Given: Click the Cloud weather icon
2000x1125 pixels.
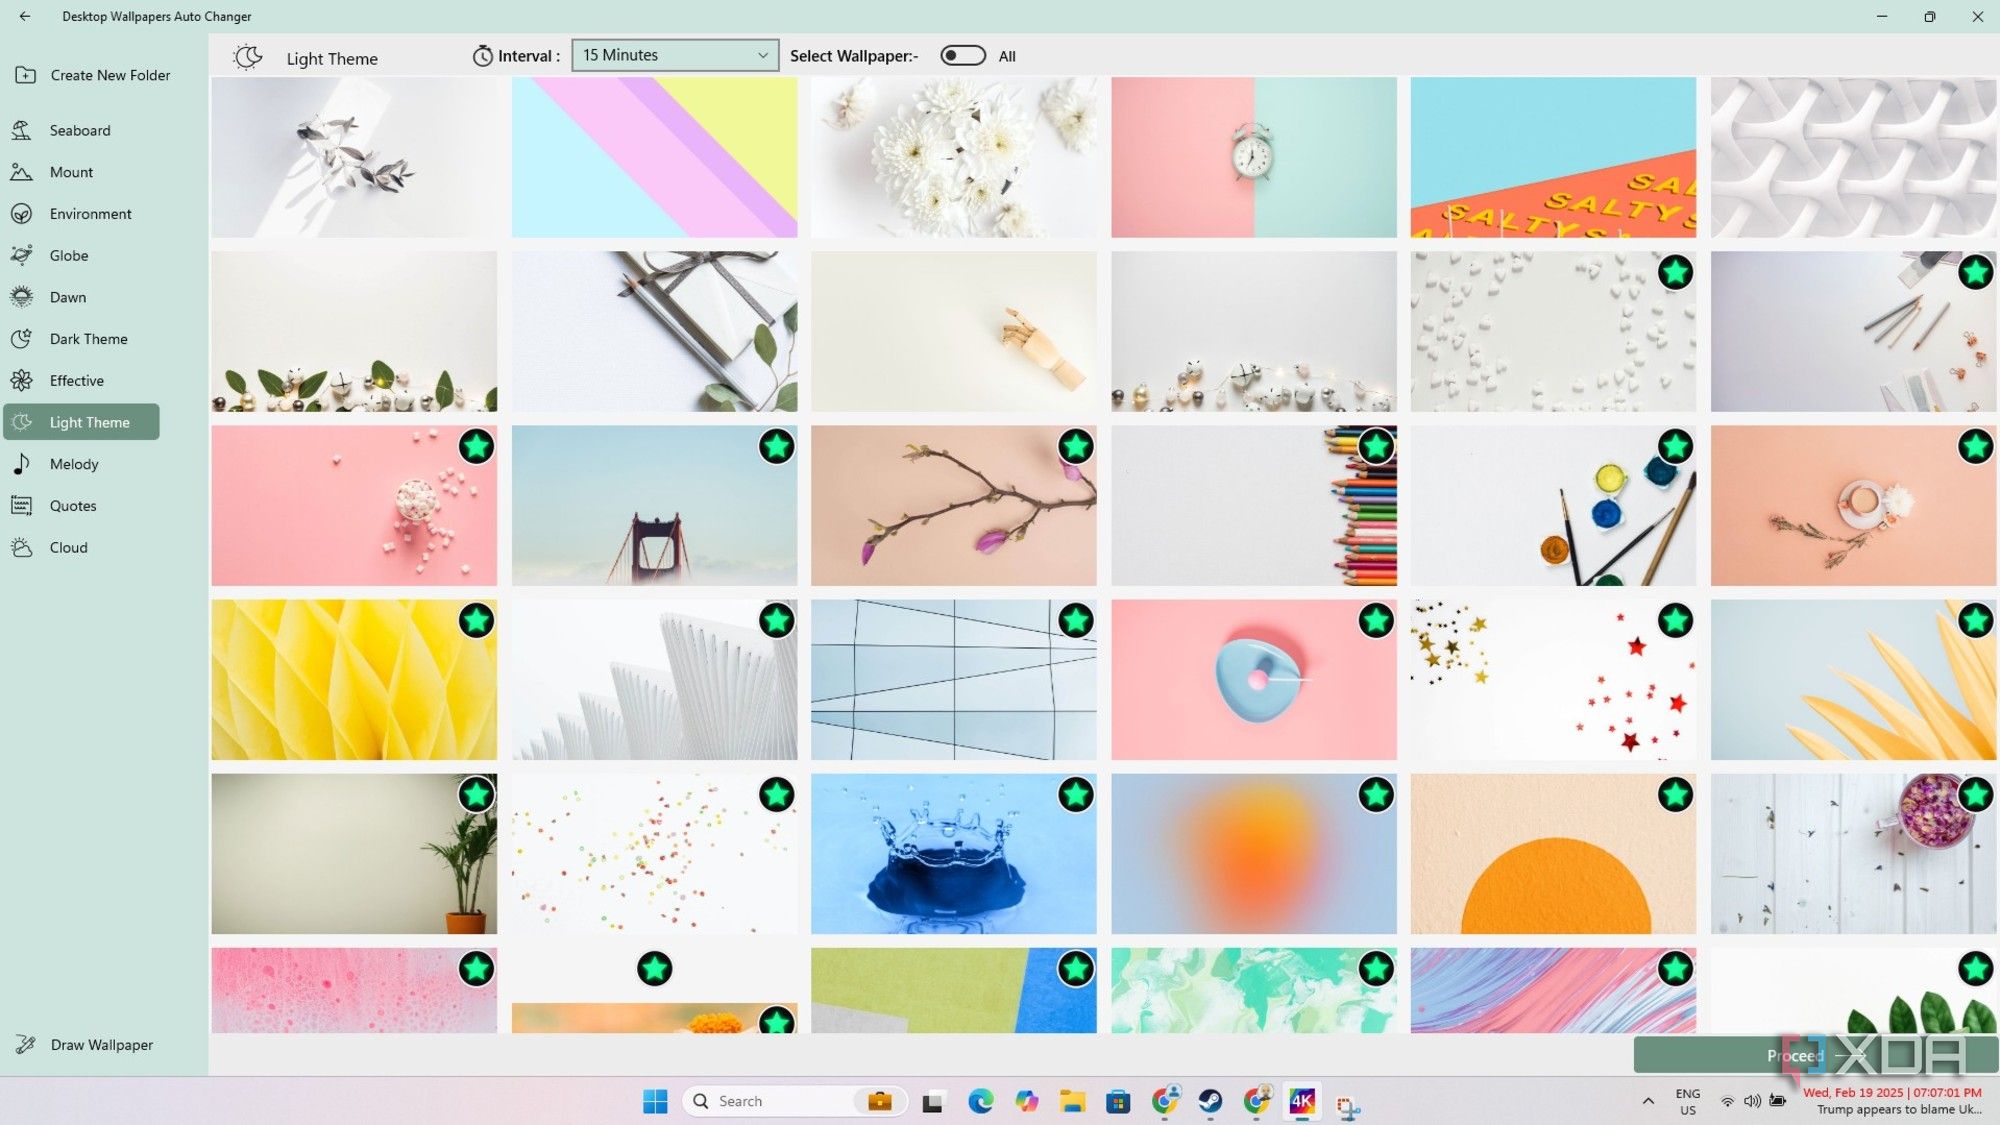Looking at the screenshot, I should point(22,548).
